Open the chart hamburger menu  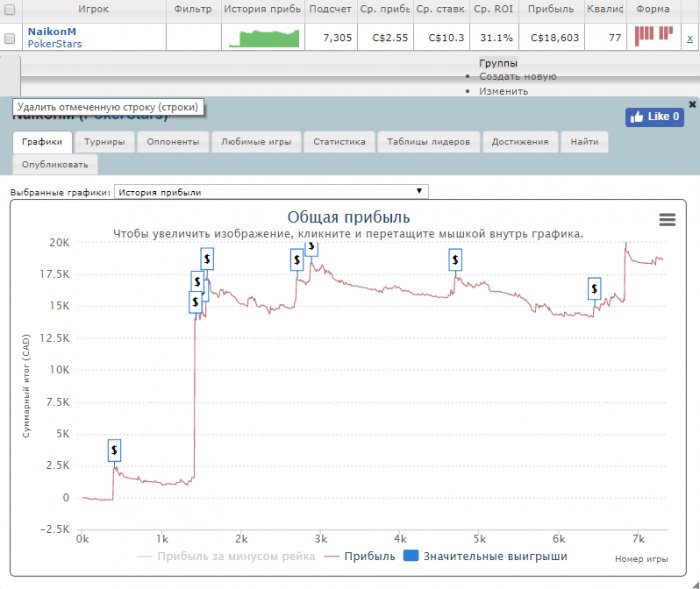click(x=667, y=220)
